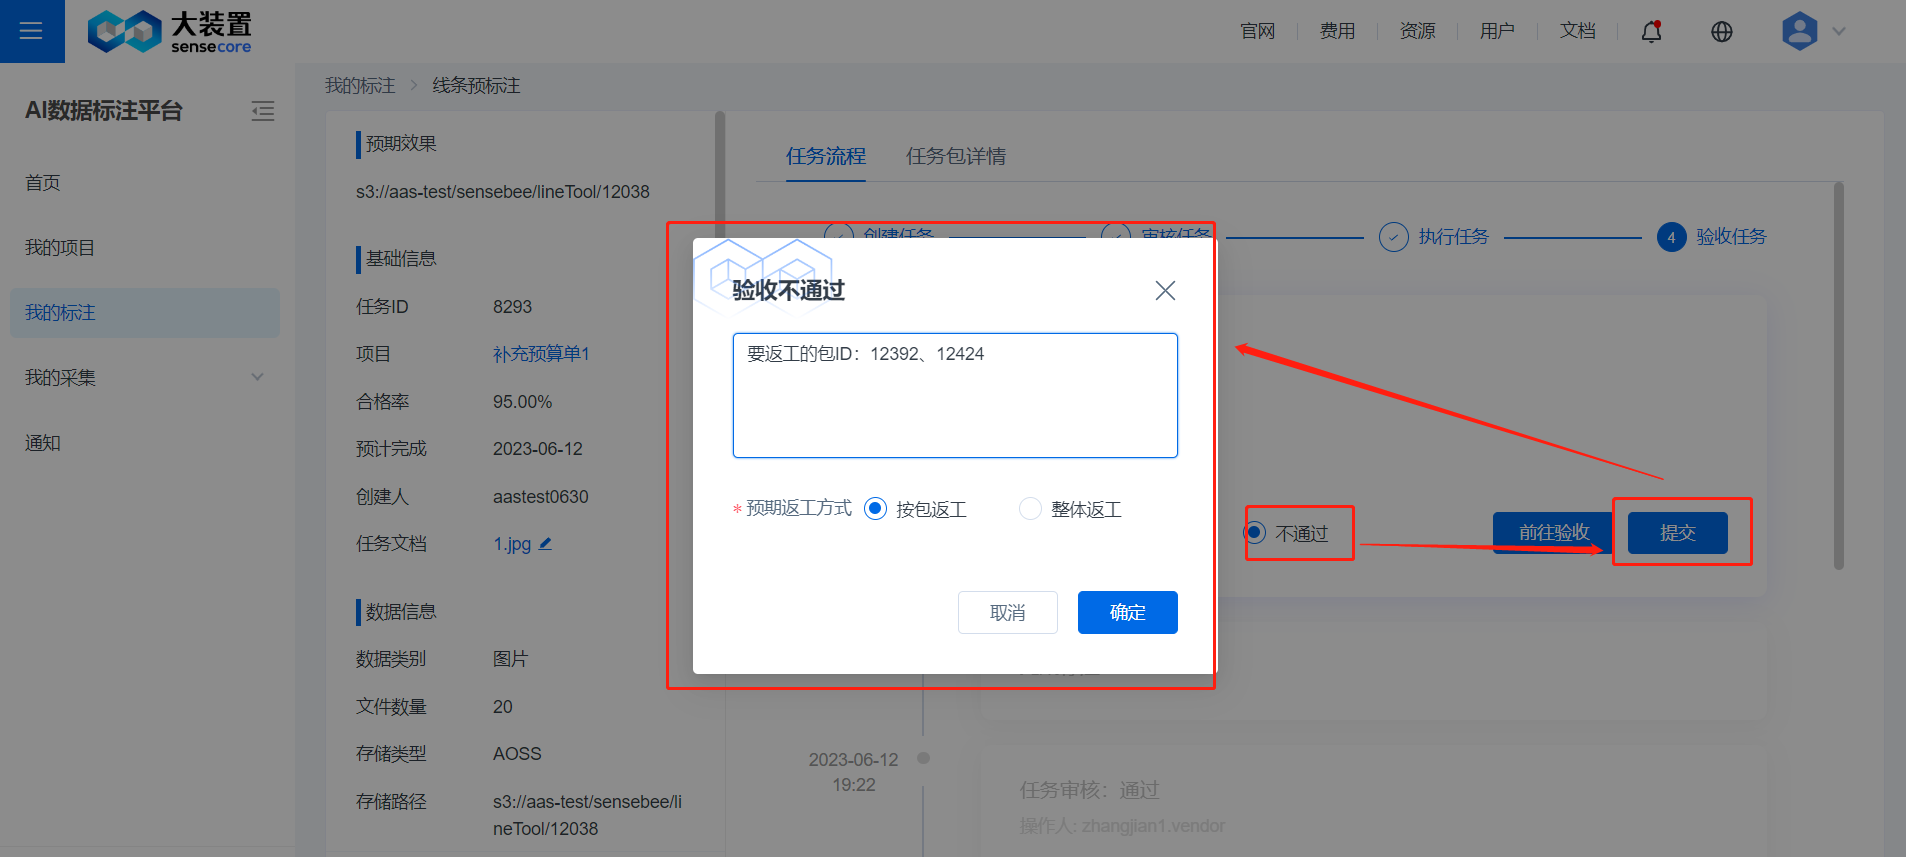Click the 前往验收 button
Image resolution: width=1906 pixels, height=857 pixels.
[1554, 533]
